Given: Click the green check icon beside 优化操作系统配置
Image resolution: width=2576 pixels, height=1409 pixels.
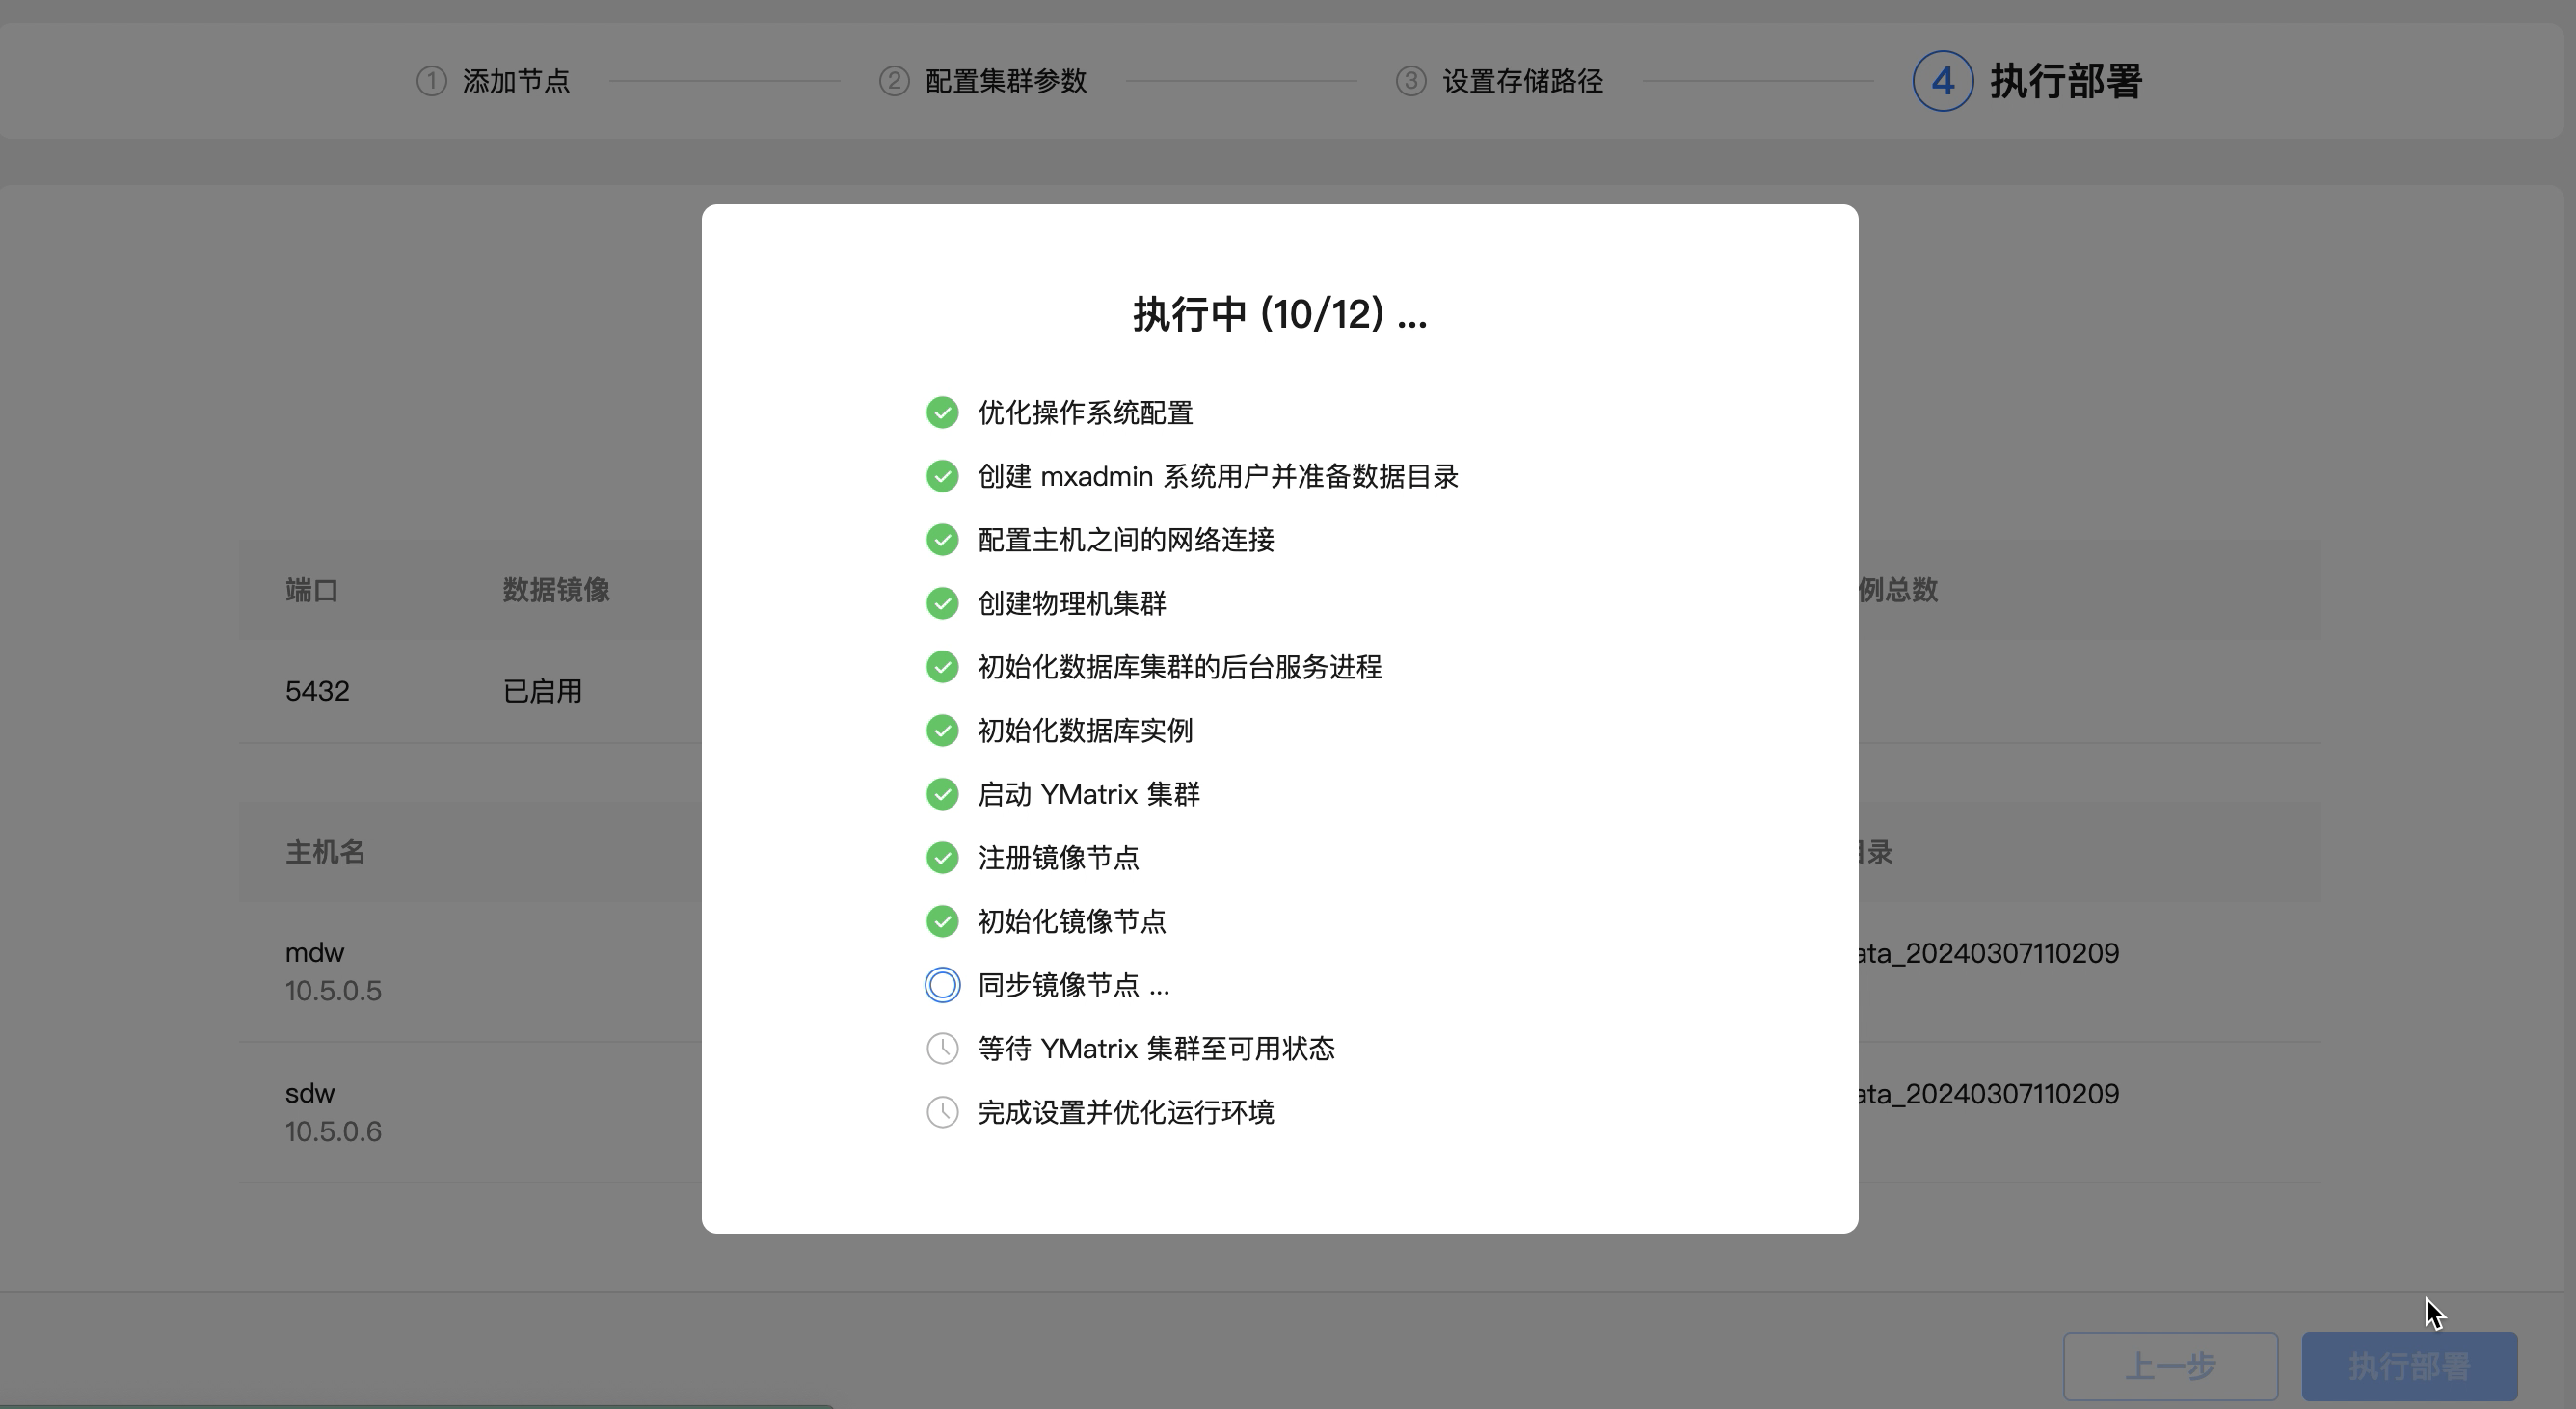Looking at the screenshot, I should pos(942,413).
